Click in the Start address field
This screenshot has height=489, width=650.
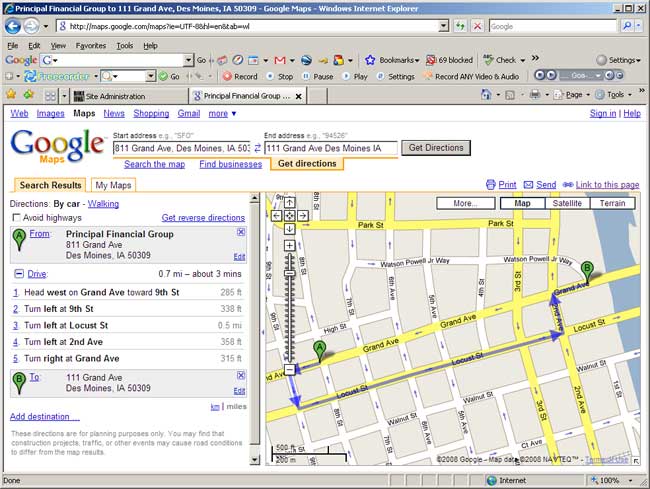point(182,148)
